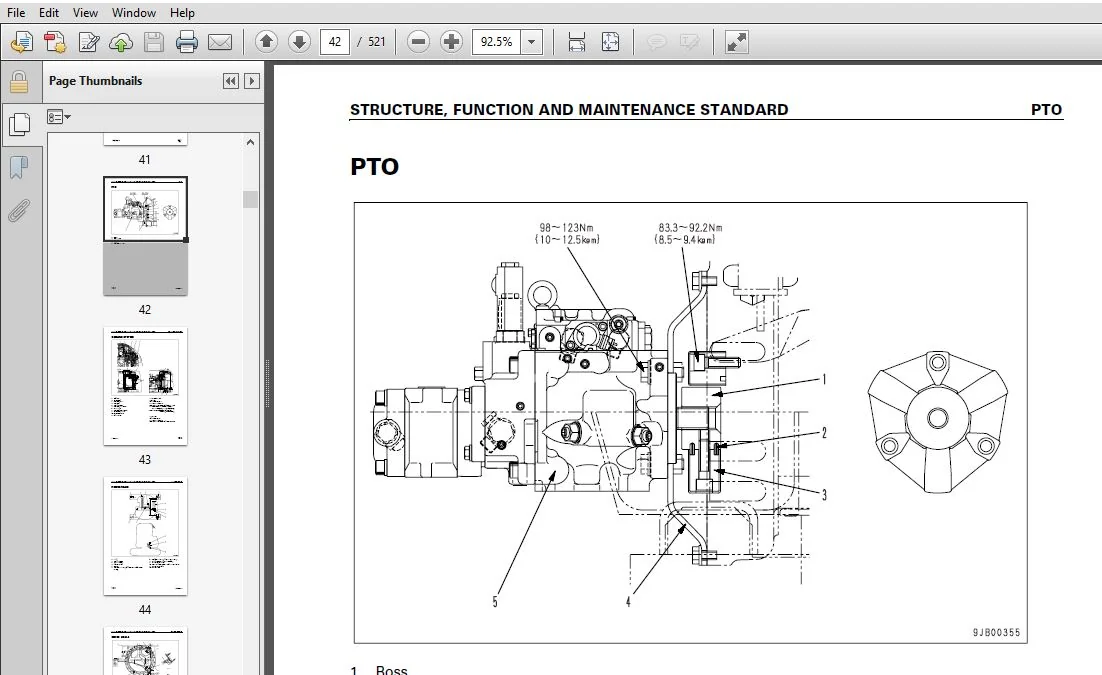Viewport: 1102px width, 675px height.
Task: Click the Fit width scrolling icon
Action: tap(576, 42)
